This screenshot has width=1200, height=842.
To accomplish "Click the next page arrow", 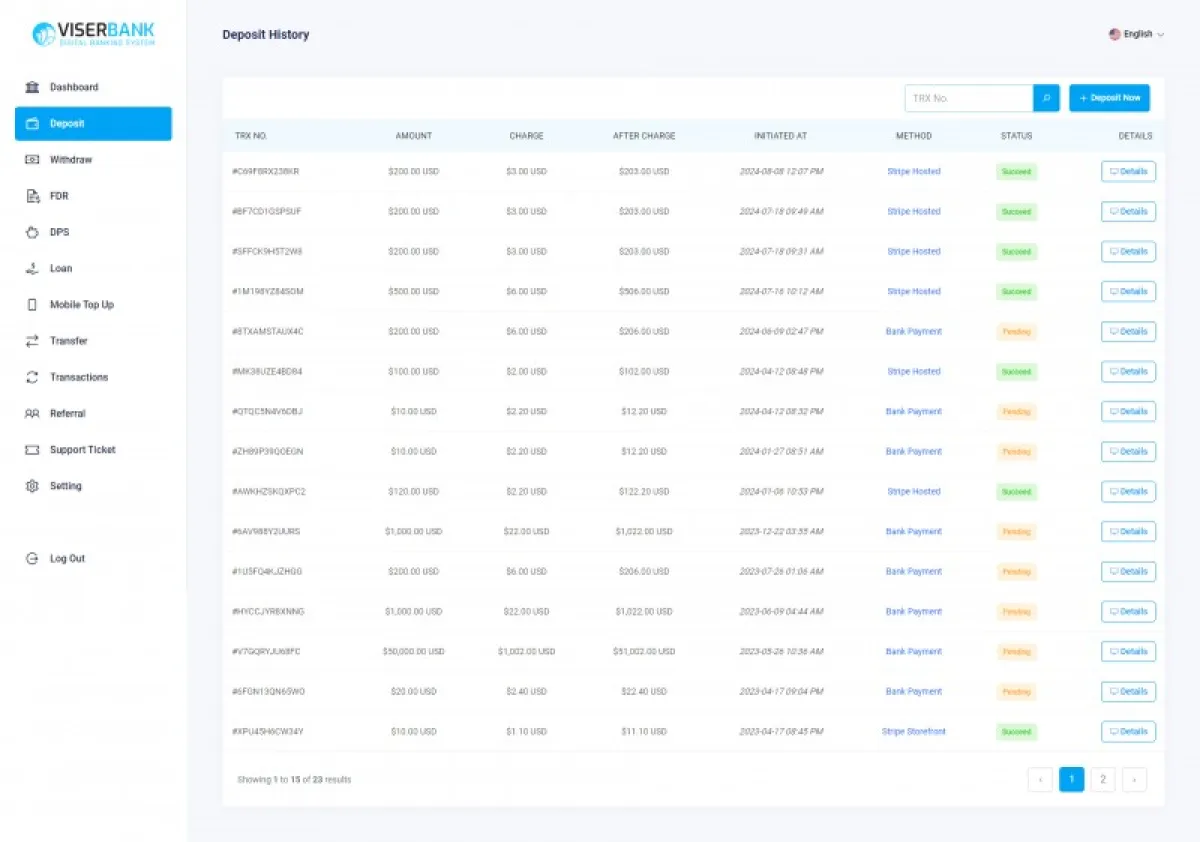I will tap(1134, 779).
